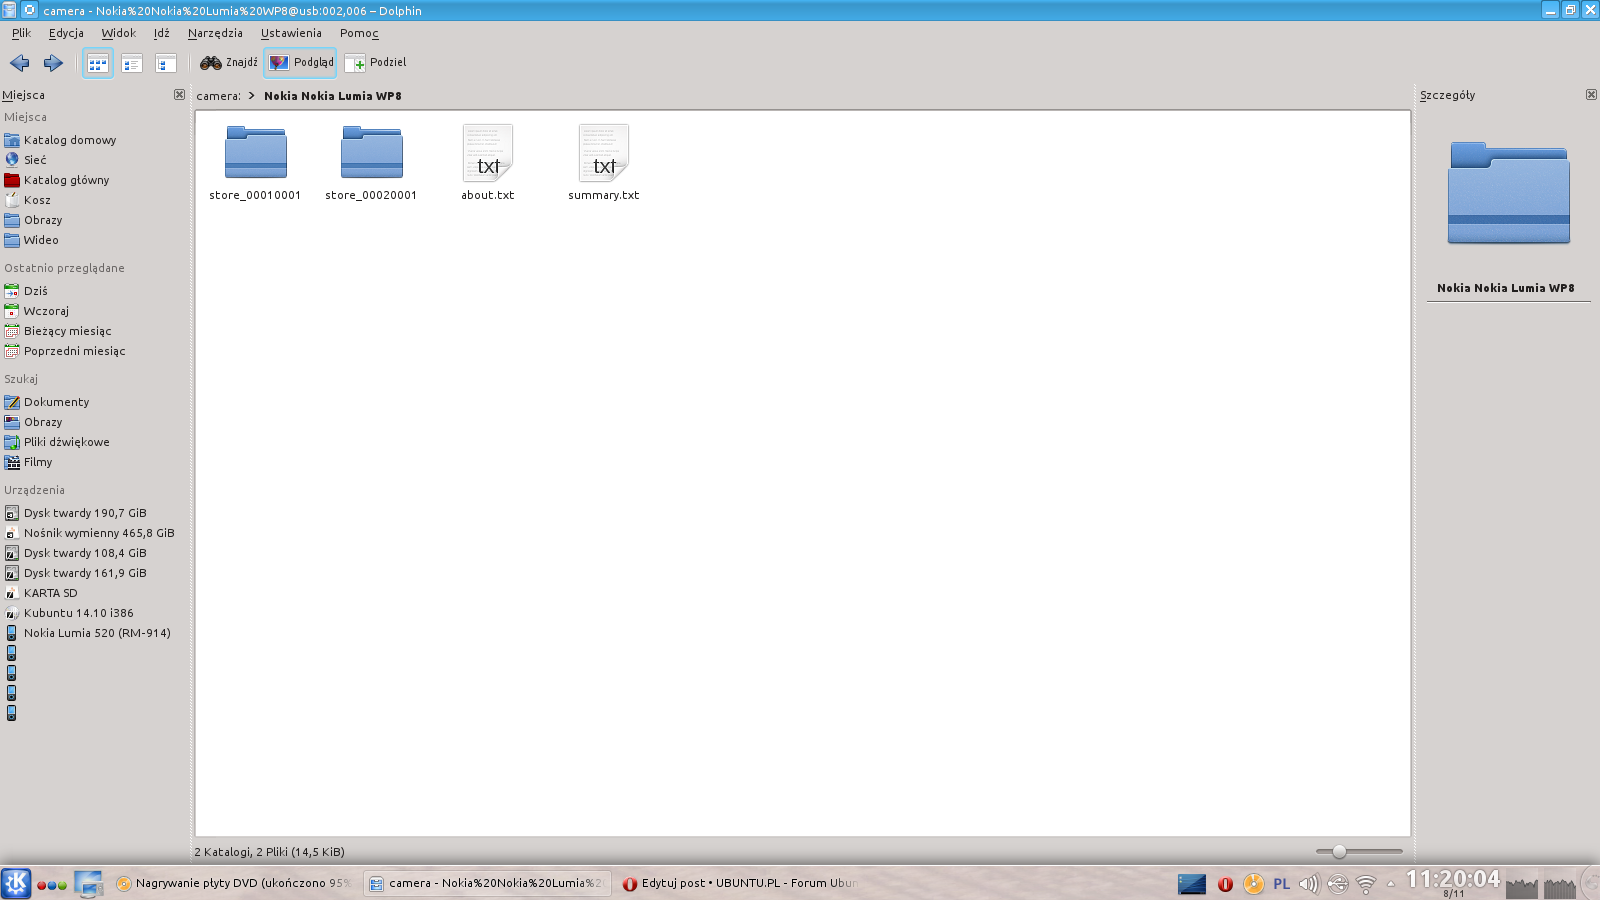Close the Szczegóły side panel
This screenshot has height=900, width=1600.
(x=1591, y=95)
